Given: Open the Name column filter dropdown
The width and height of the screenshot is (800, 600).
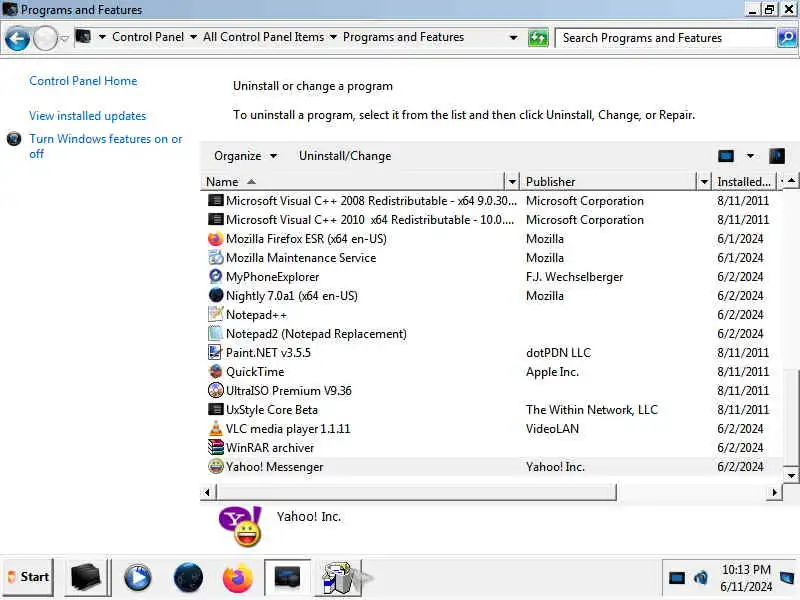Looking at the screenshot, I should point(512,182).
